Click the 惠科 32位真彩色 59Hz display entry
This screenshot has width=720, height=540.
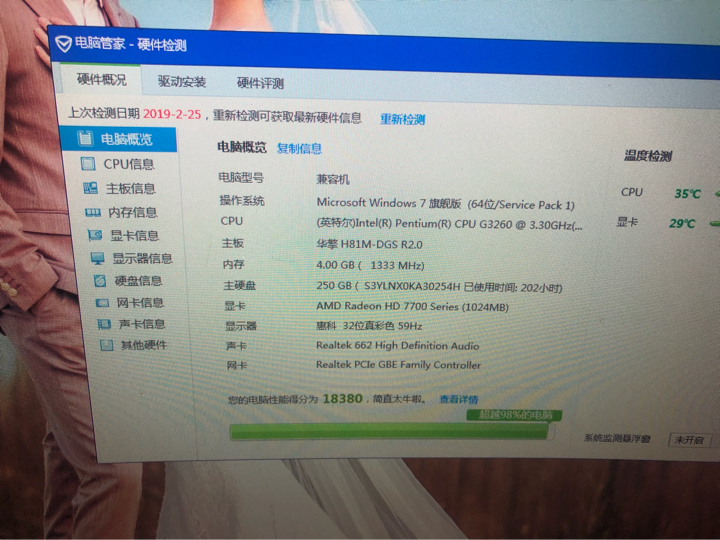coord(369,326)
